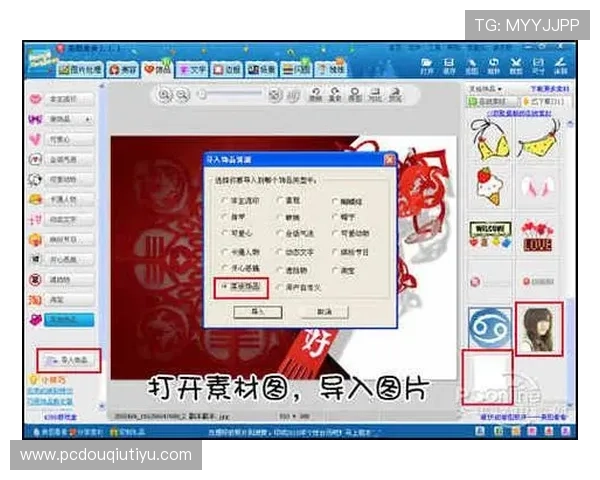This screenshot has height=480, width=600.
Task: Click the 淘宝 orange sidebar icon
Action: (35, 299)
